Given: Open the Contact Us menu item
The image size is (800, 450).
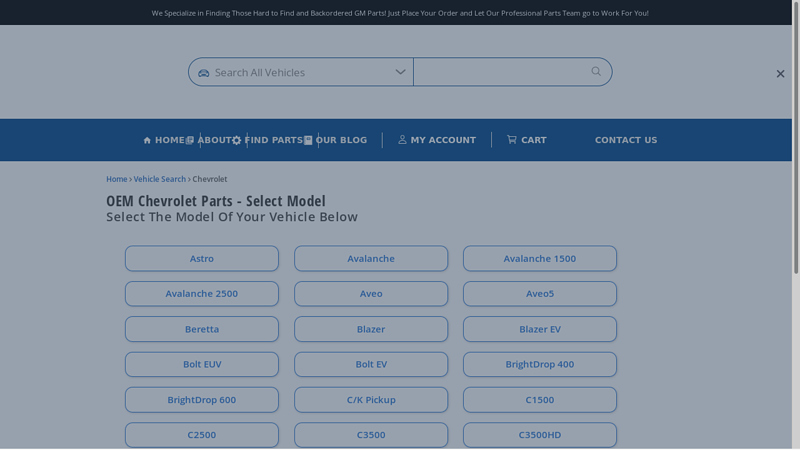Looking at the screenshot, I should click(625, 140).
